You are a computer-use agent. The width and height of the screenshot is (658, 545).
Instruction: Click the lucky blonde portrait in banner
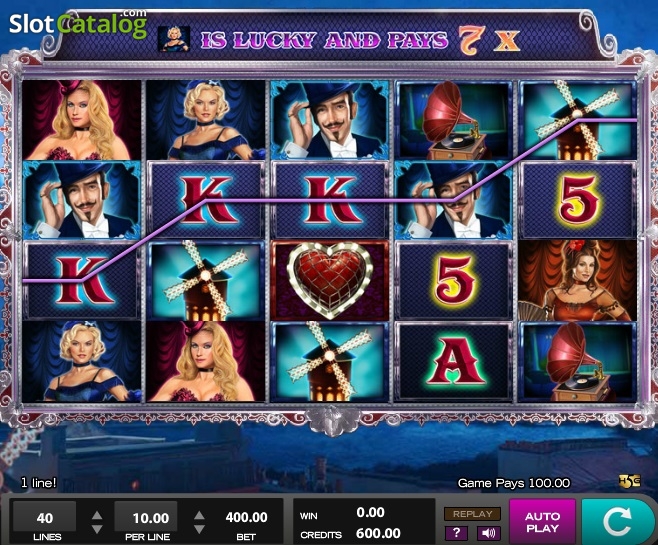click(x=174, y=39)
